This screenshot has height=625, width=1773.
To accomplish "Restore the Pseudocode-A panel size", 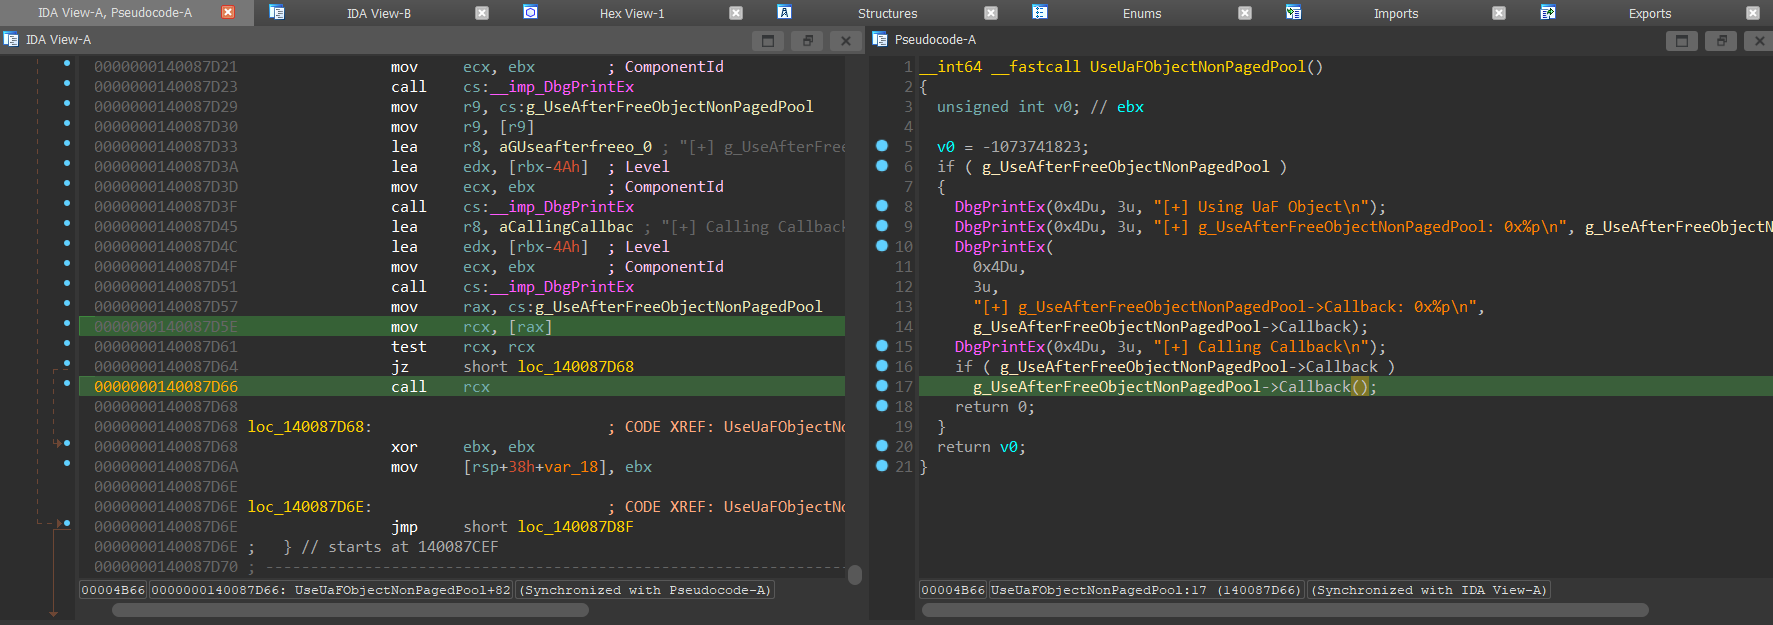I will 1721,40.
